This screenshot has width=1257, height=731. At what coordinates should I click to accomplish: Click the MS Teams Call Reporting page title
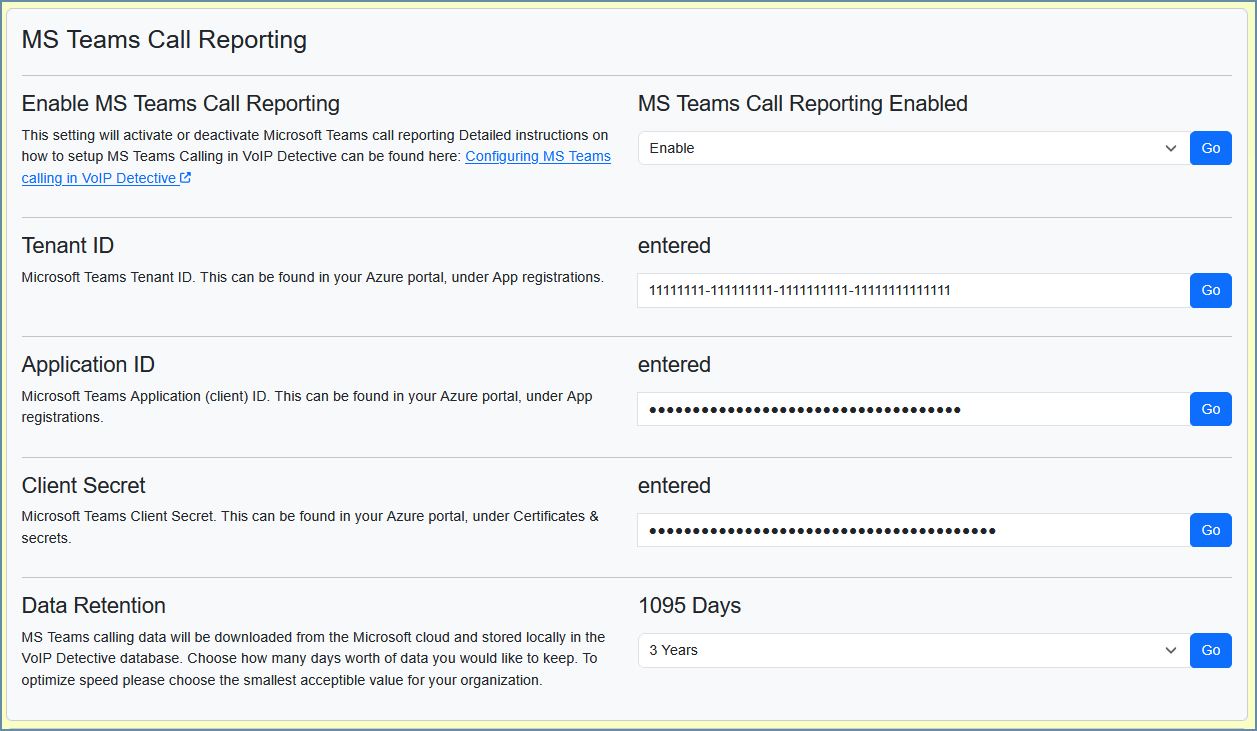(164, 40)
